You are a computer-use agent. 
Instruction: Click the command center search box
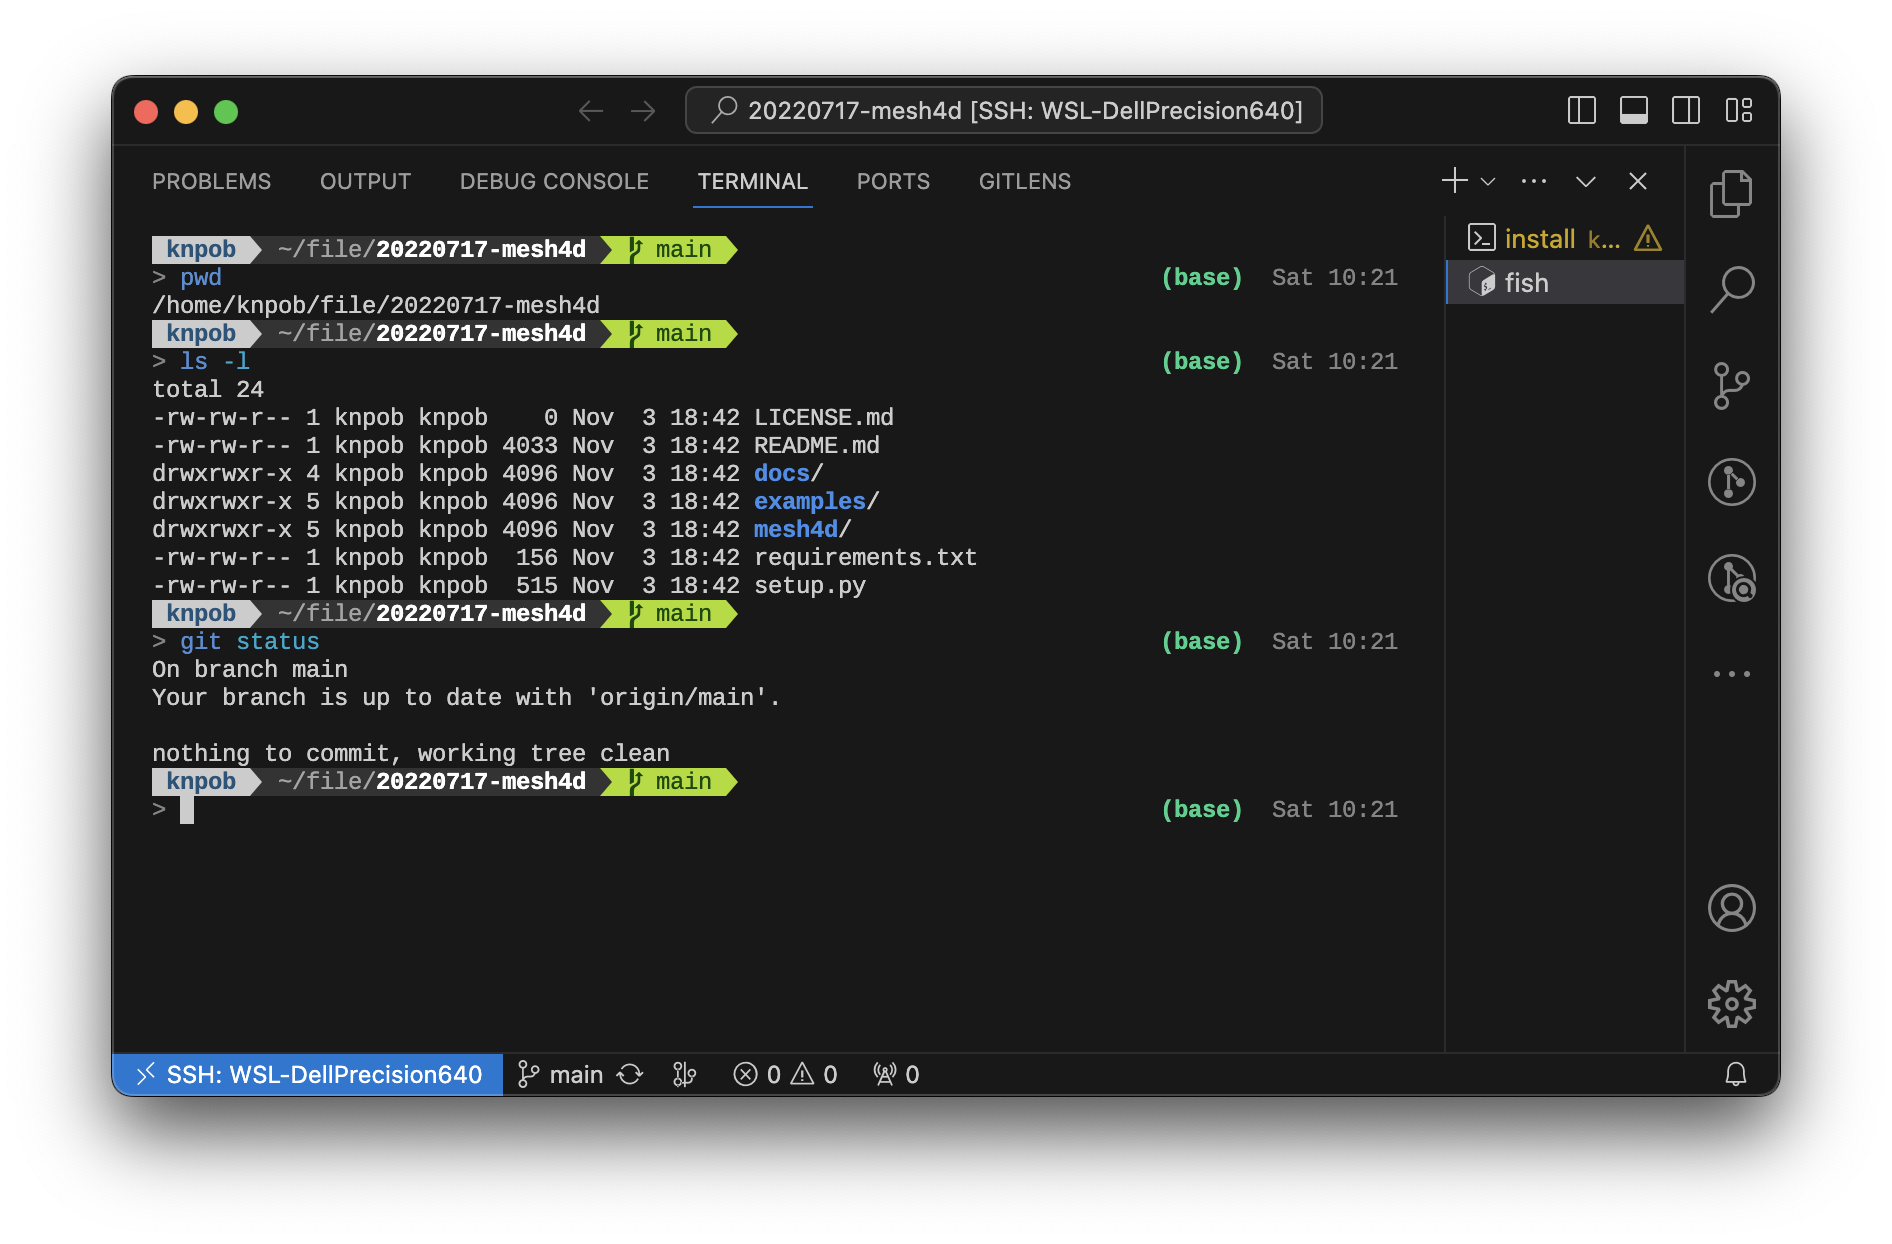1003,110
